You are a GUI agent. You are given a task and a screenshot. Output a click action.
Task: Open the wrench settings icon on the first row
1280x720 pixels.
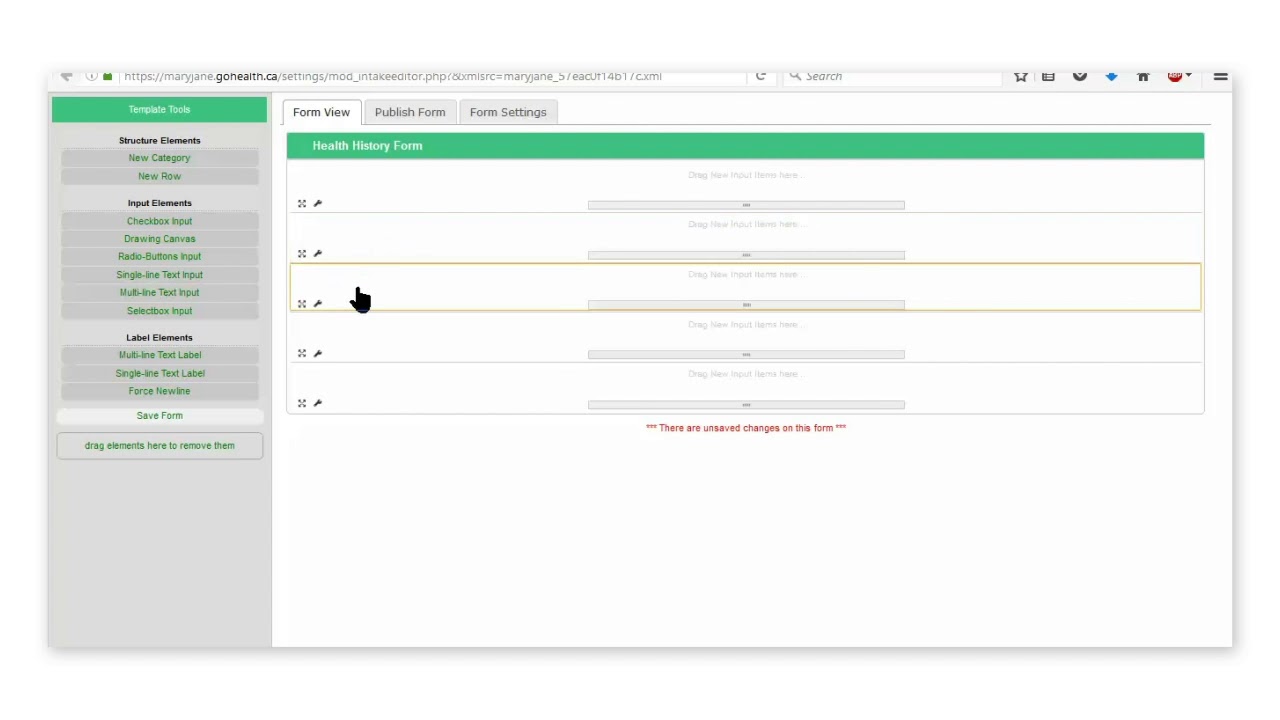(x=318, y=204)
